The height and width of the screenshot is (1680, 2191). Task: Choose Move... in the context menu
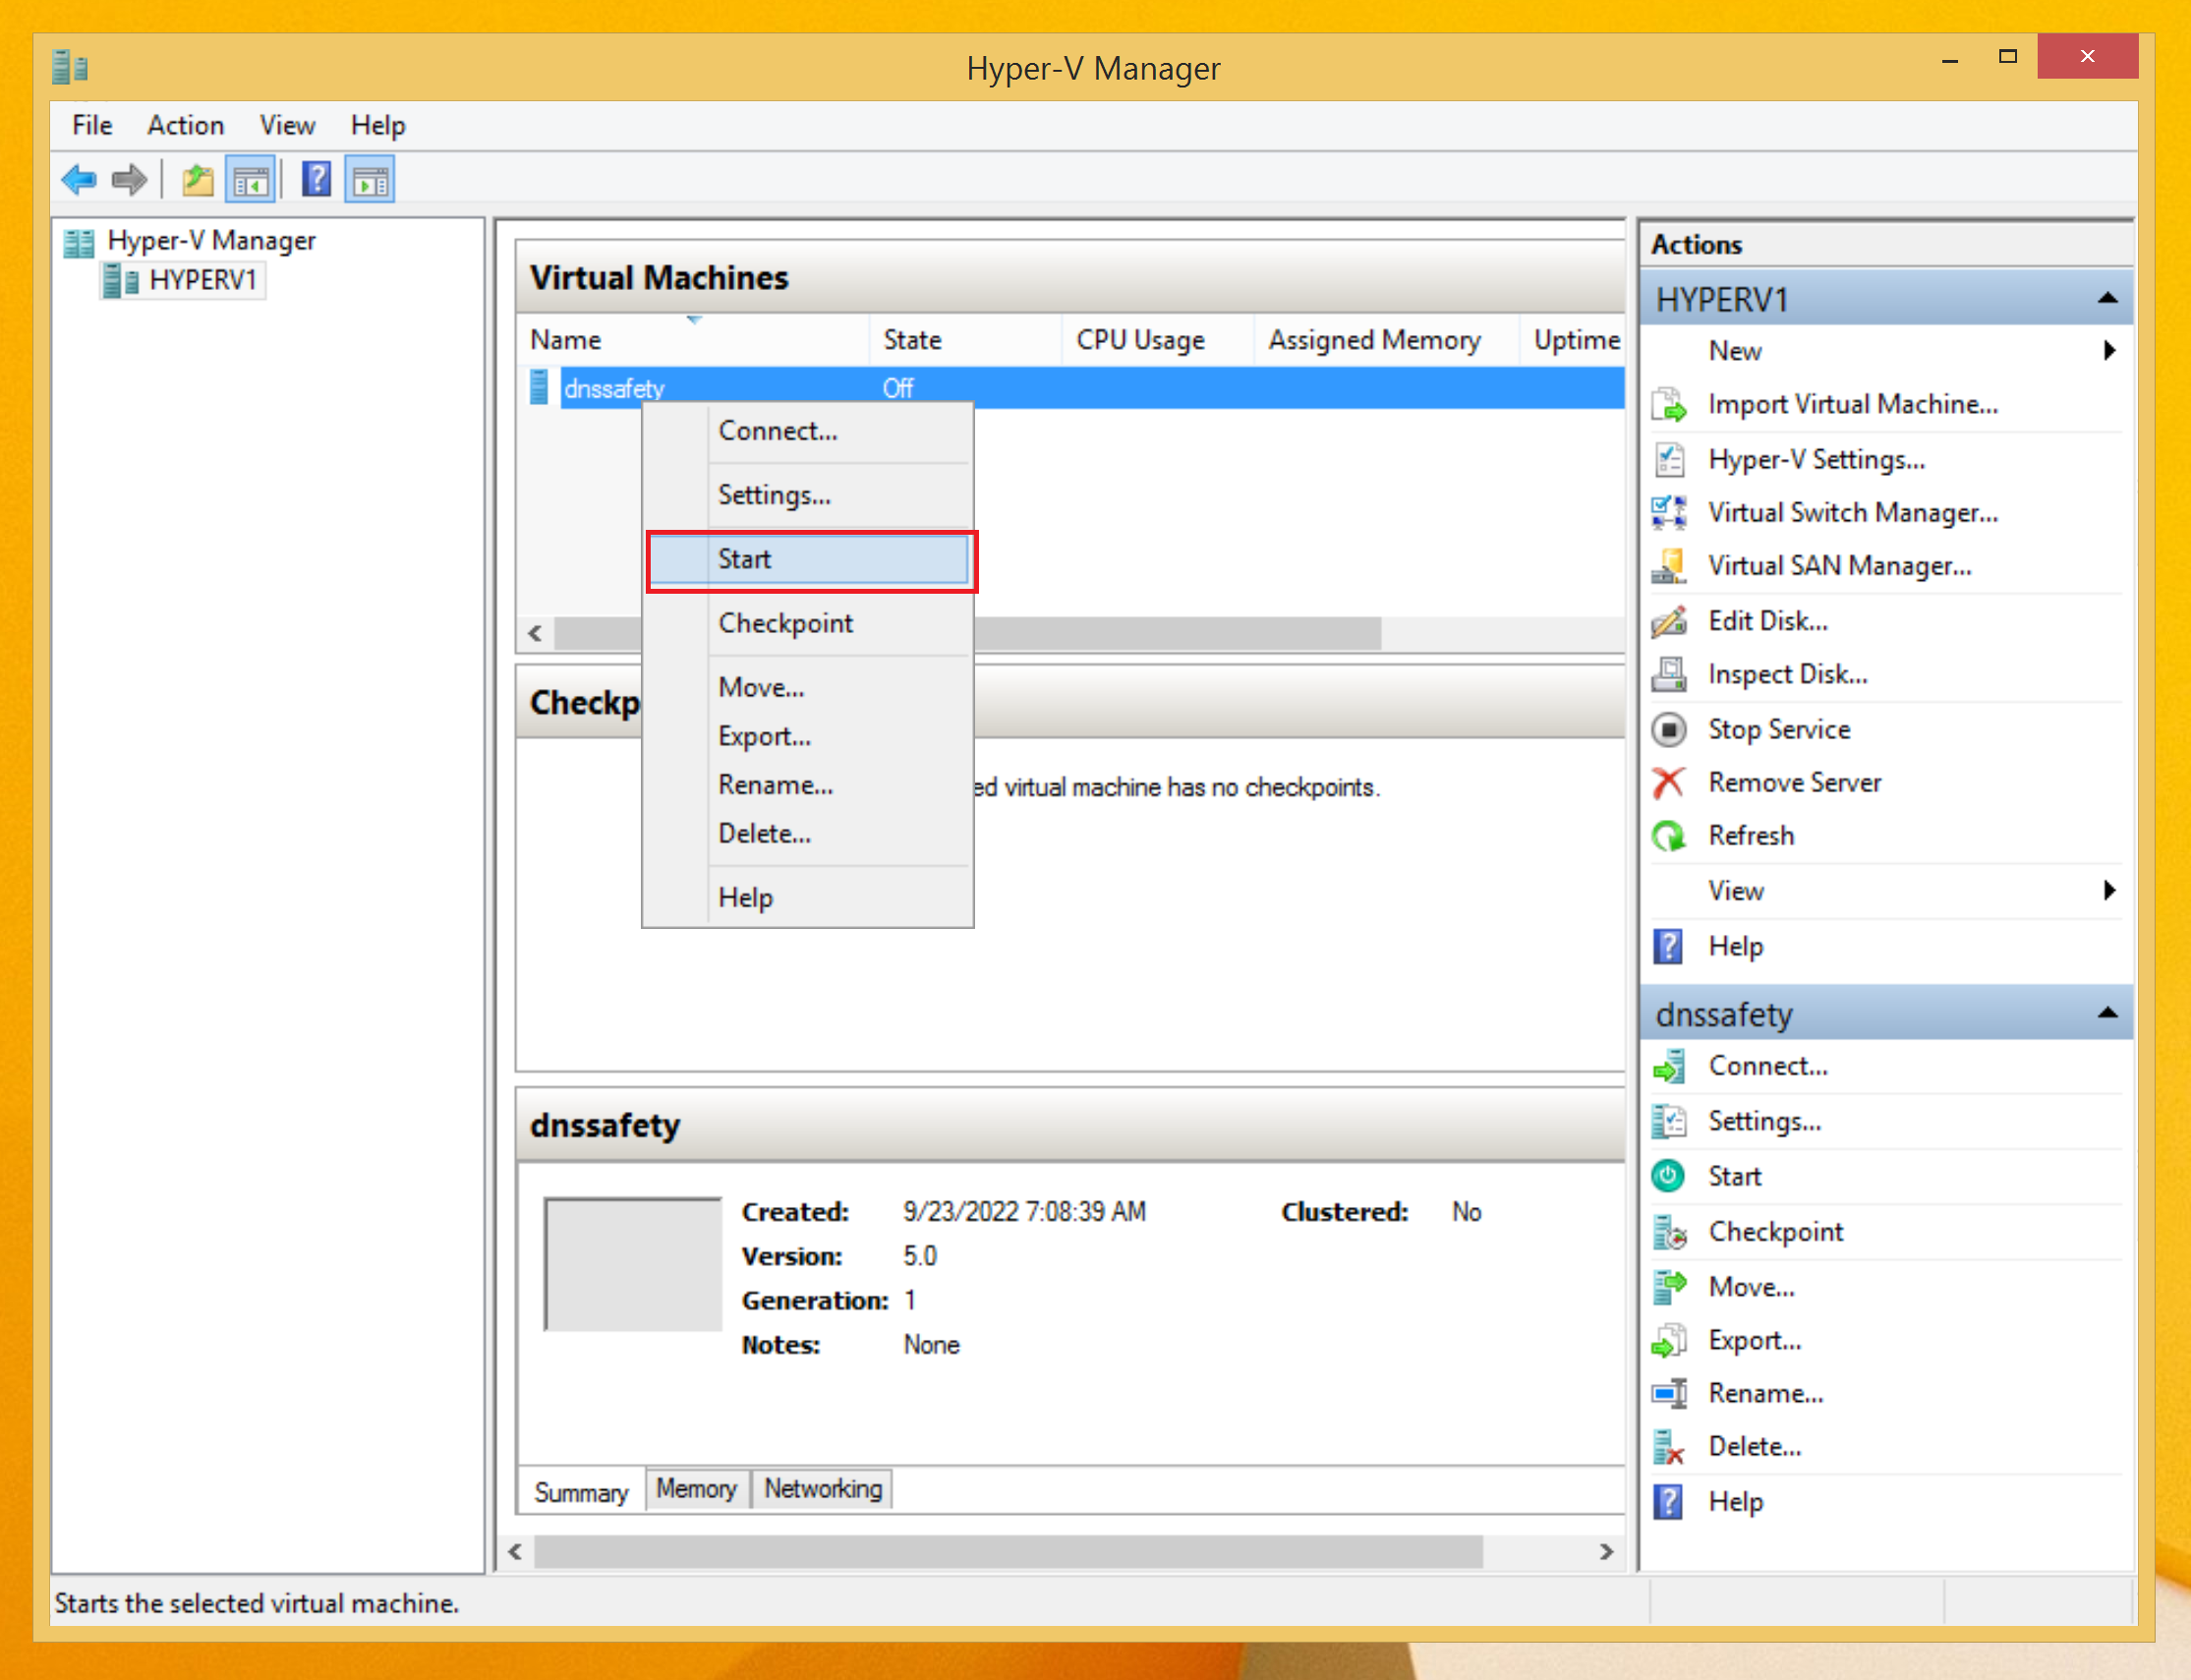pyautogui.click(x=808, y=687)
